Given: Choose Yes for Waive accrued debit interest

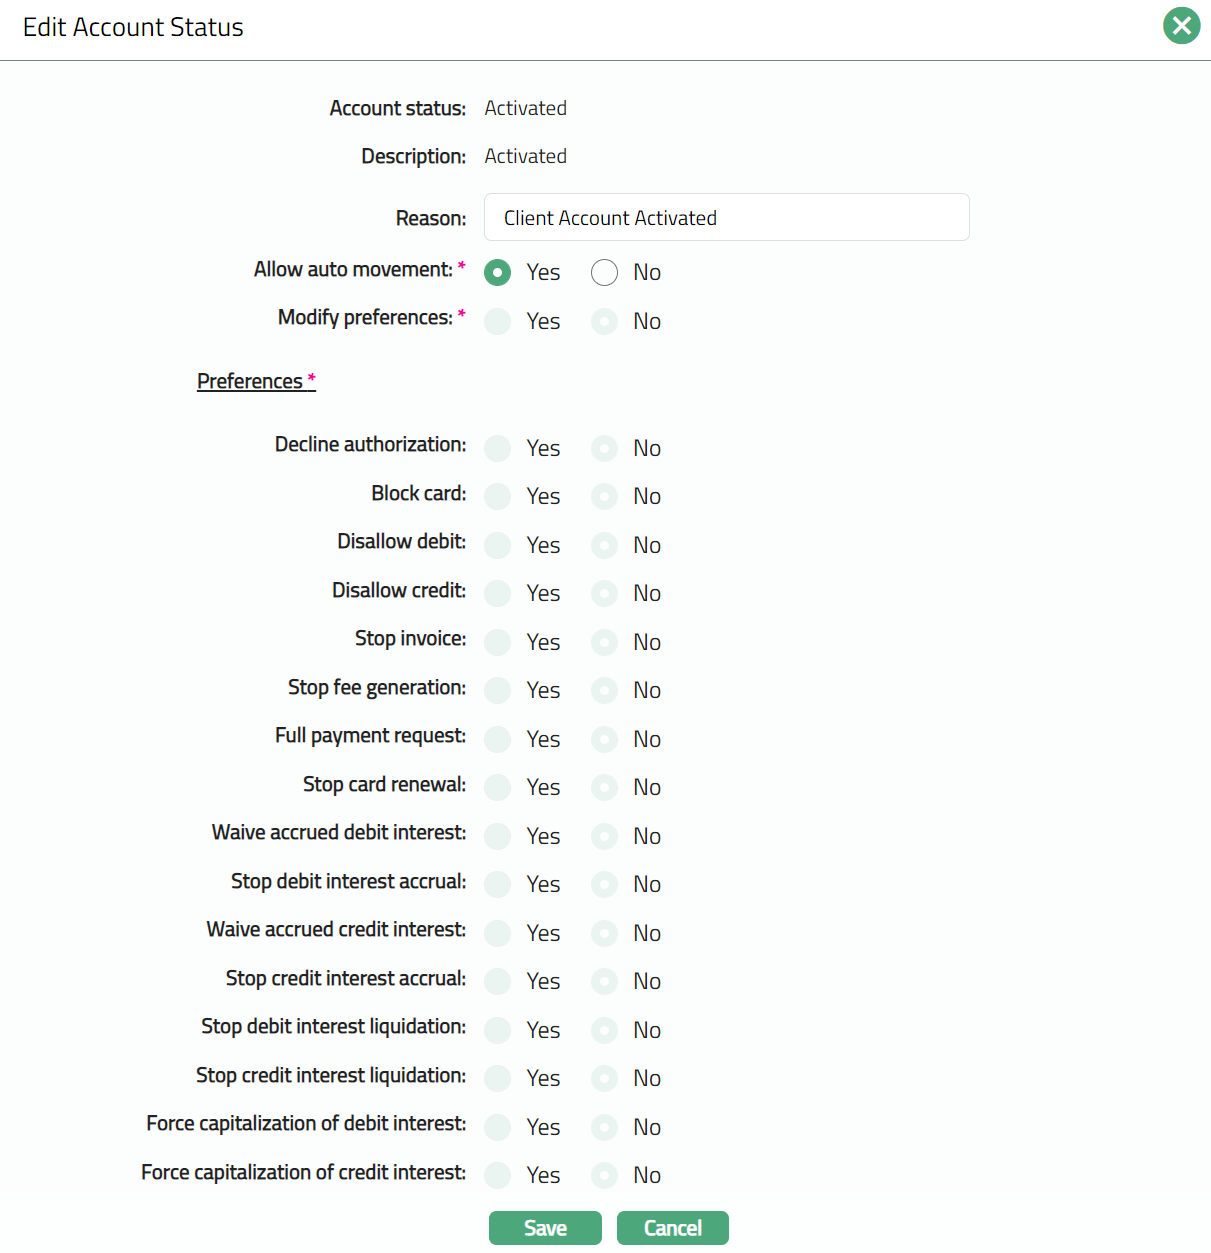Looking at the screenshot, I should pyautogui.click(x=498, y=837).
